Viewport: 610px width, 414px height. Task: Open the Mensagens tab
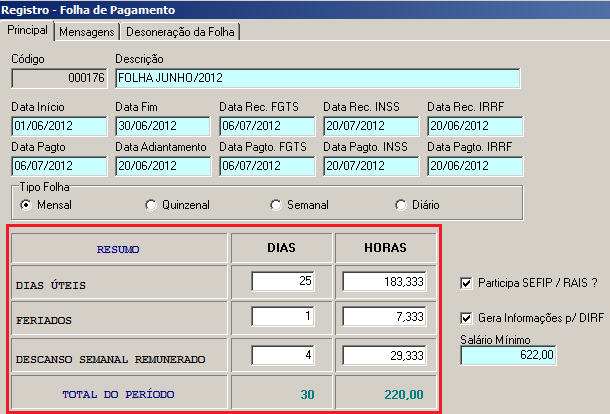87,32
